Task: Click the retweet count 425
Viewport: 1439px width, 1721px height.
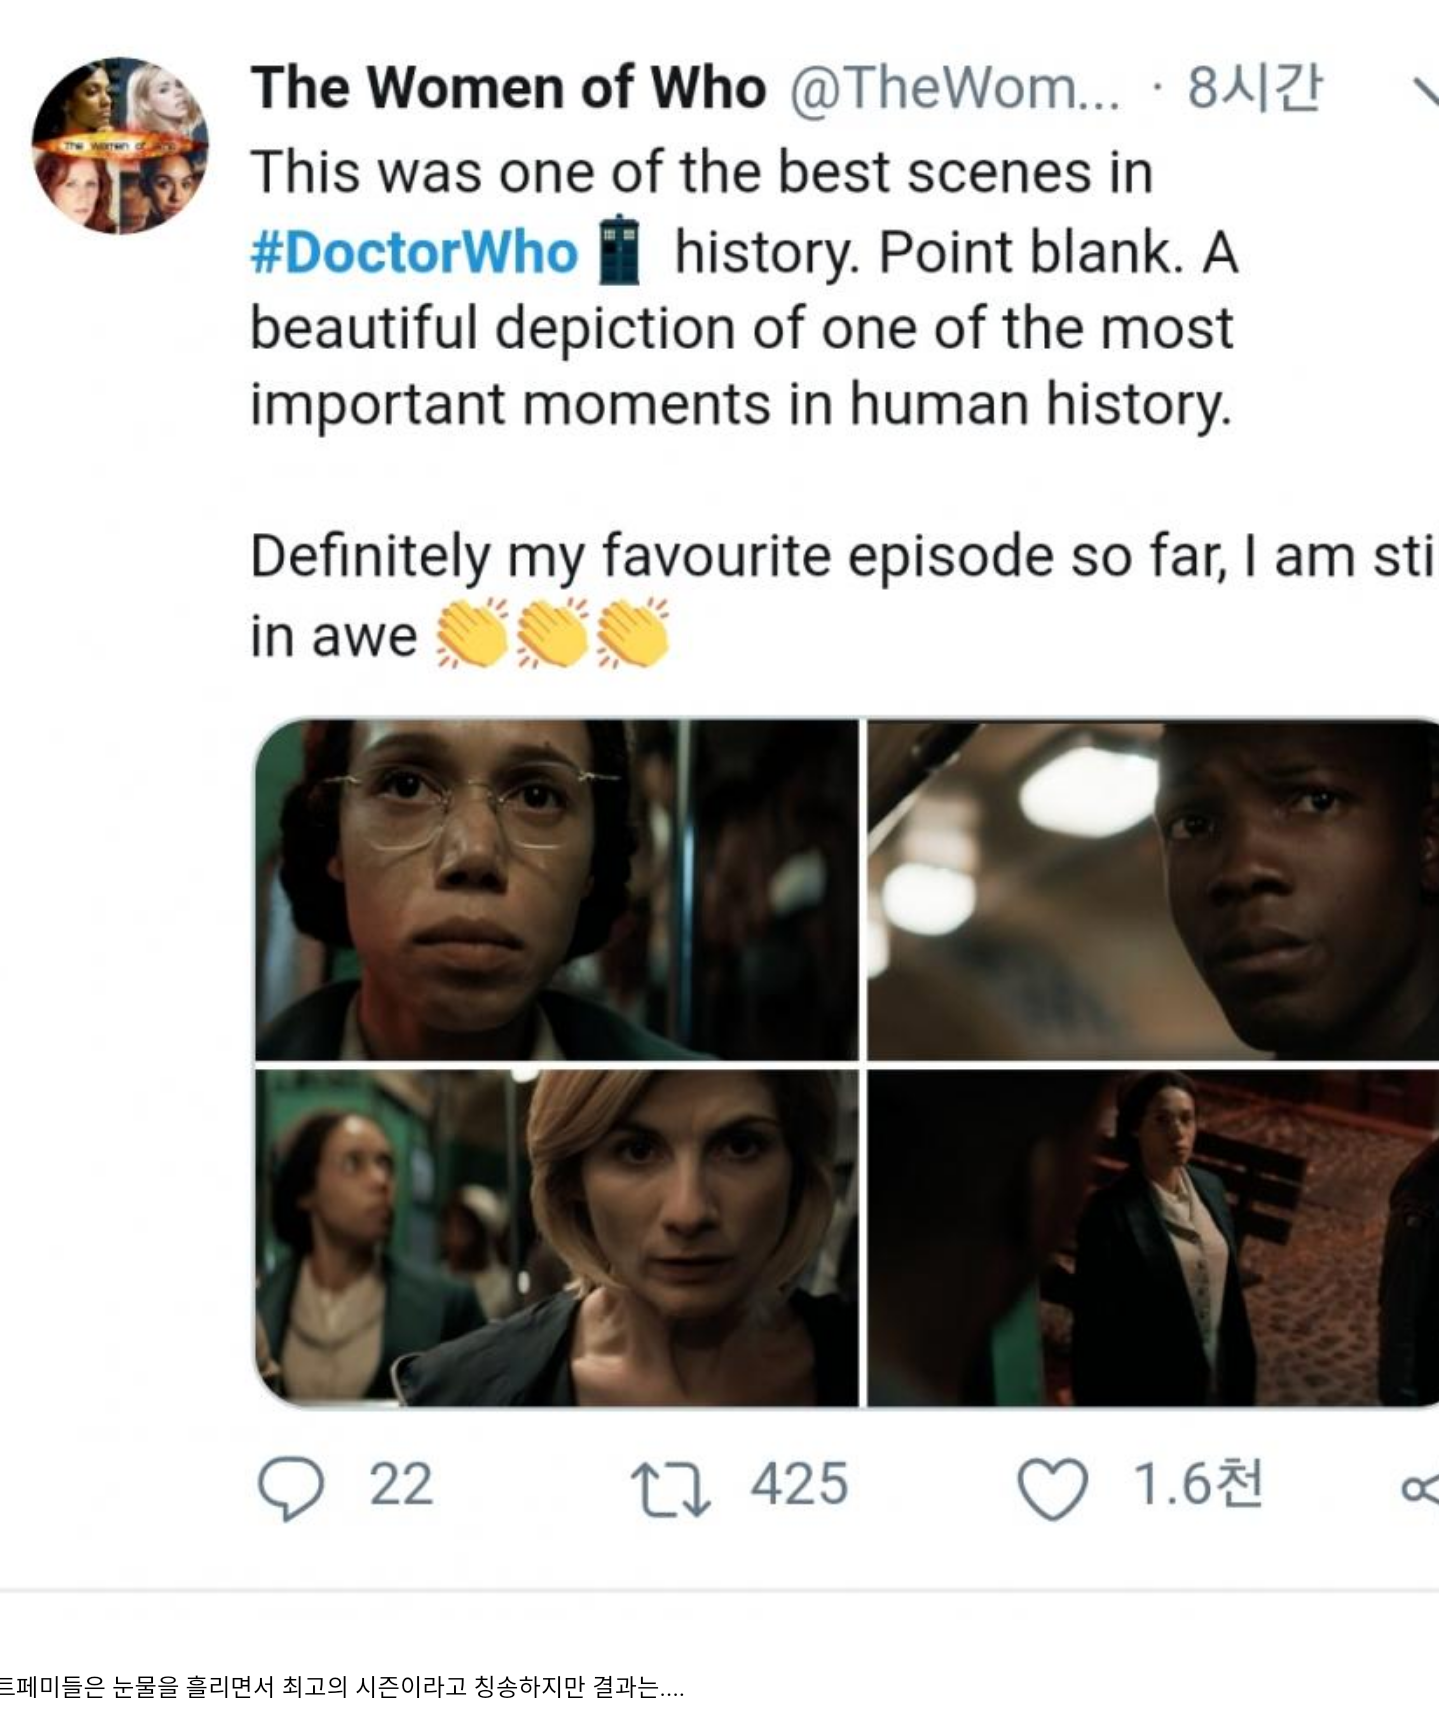Action: (799, 1484)
